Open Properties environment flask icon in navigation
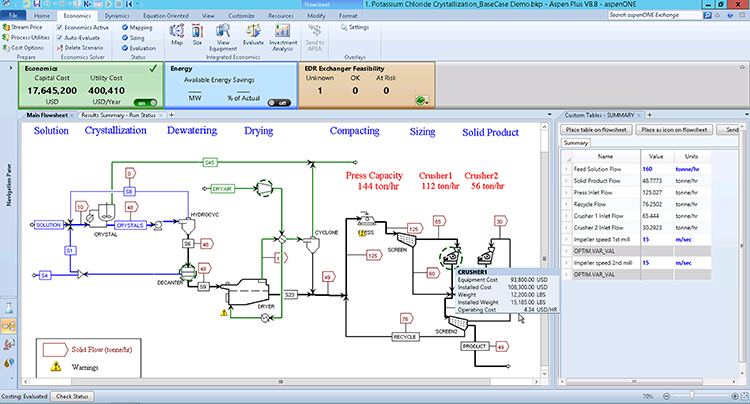Screen dimensions: 750x404 click(x=9, y=308)
